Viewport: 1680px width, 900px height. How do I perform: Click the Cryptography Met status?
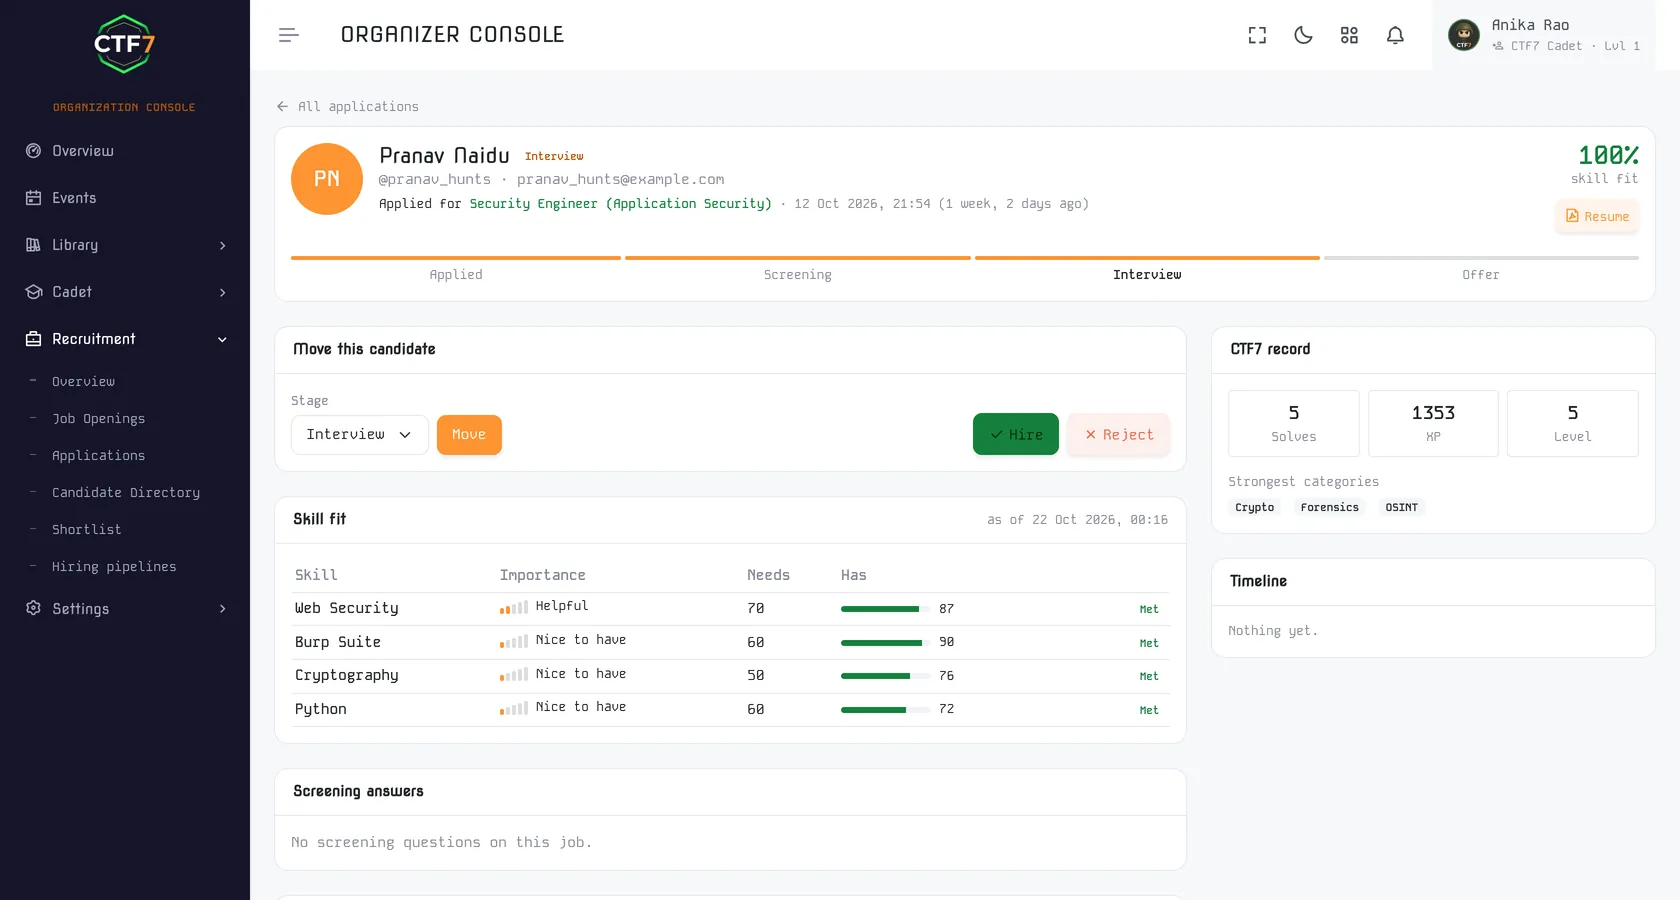pyautogui.click(x=1149, y=676)
